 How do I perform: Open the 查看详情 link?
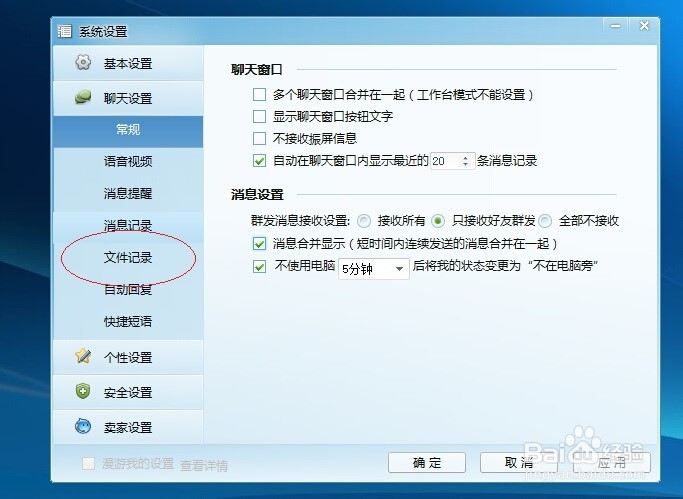(x=204, y=465)
